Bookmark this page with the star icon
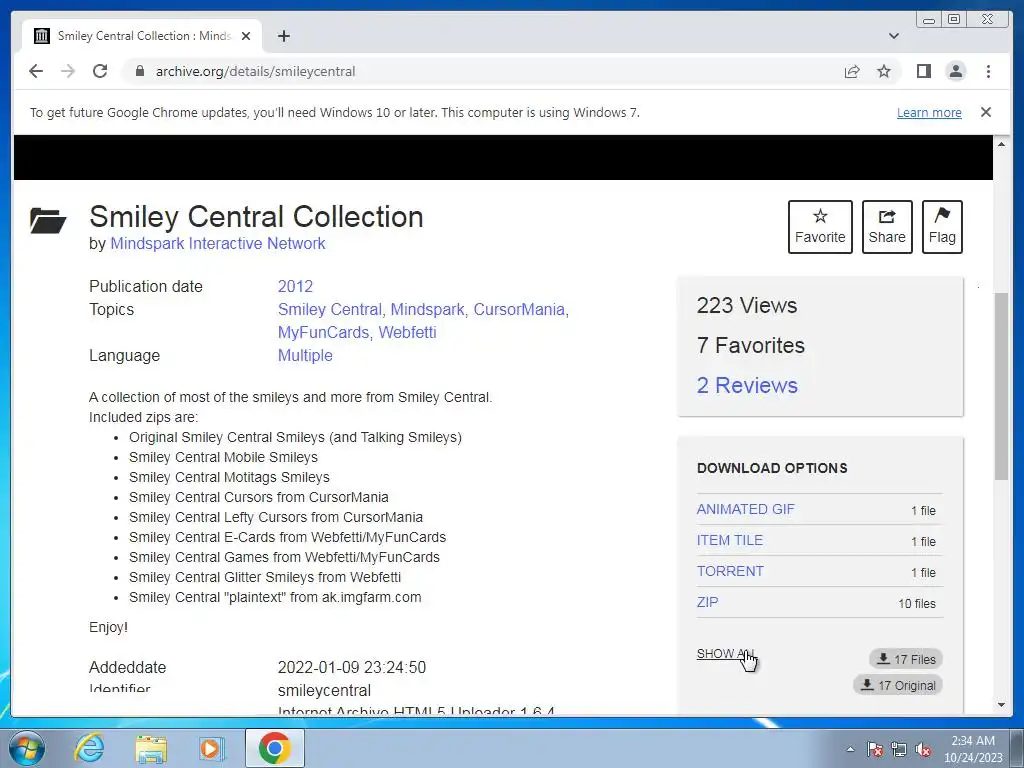 [x=884, y=71]
